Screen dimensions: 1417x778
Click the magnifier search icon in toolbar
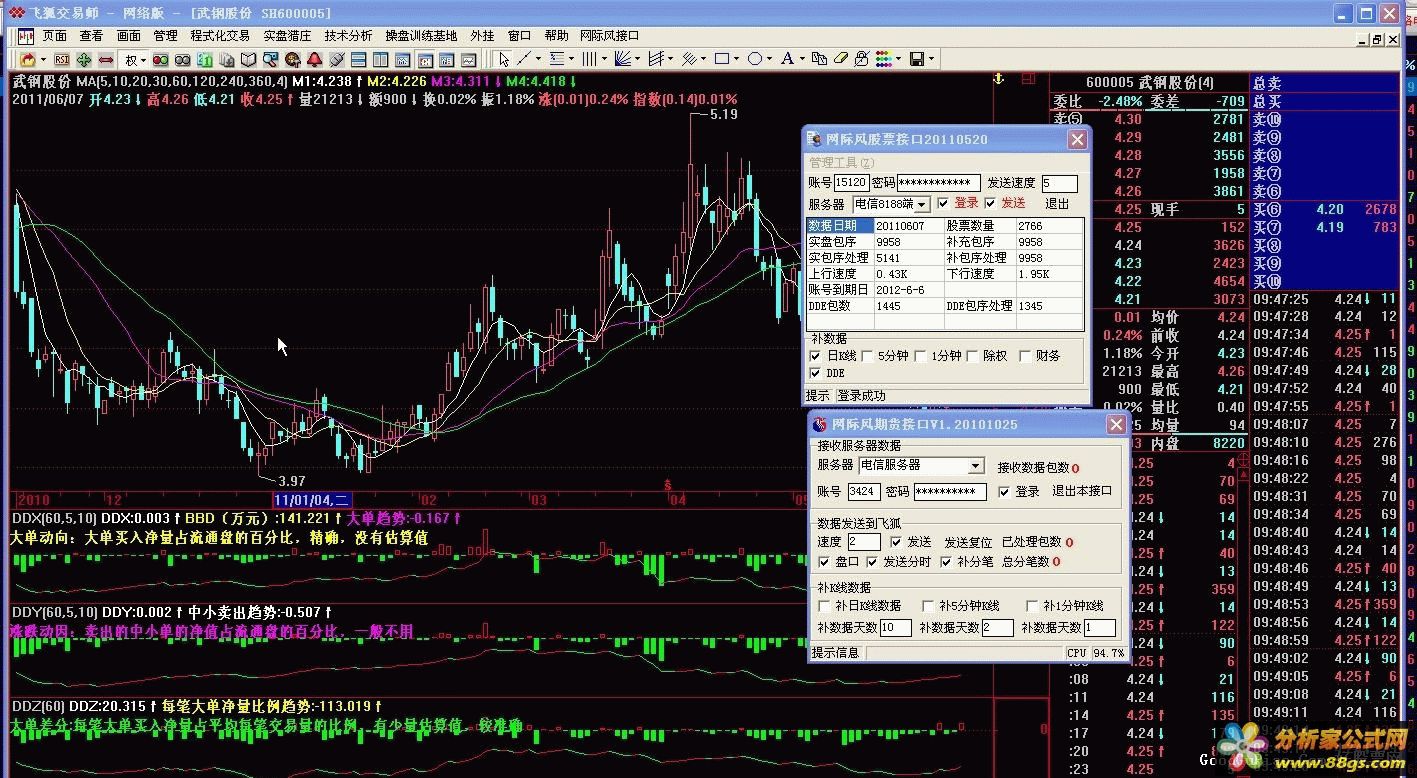(x=270, y=60)
